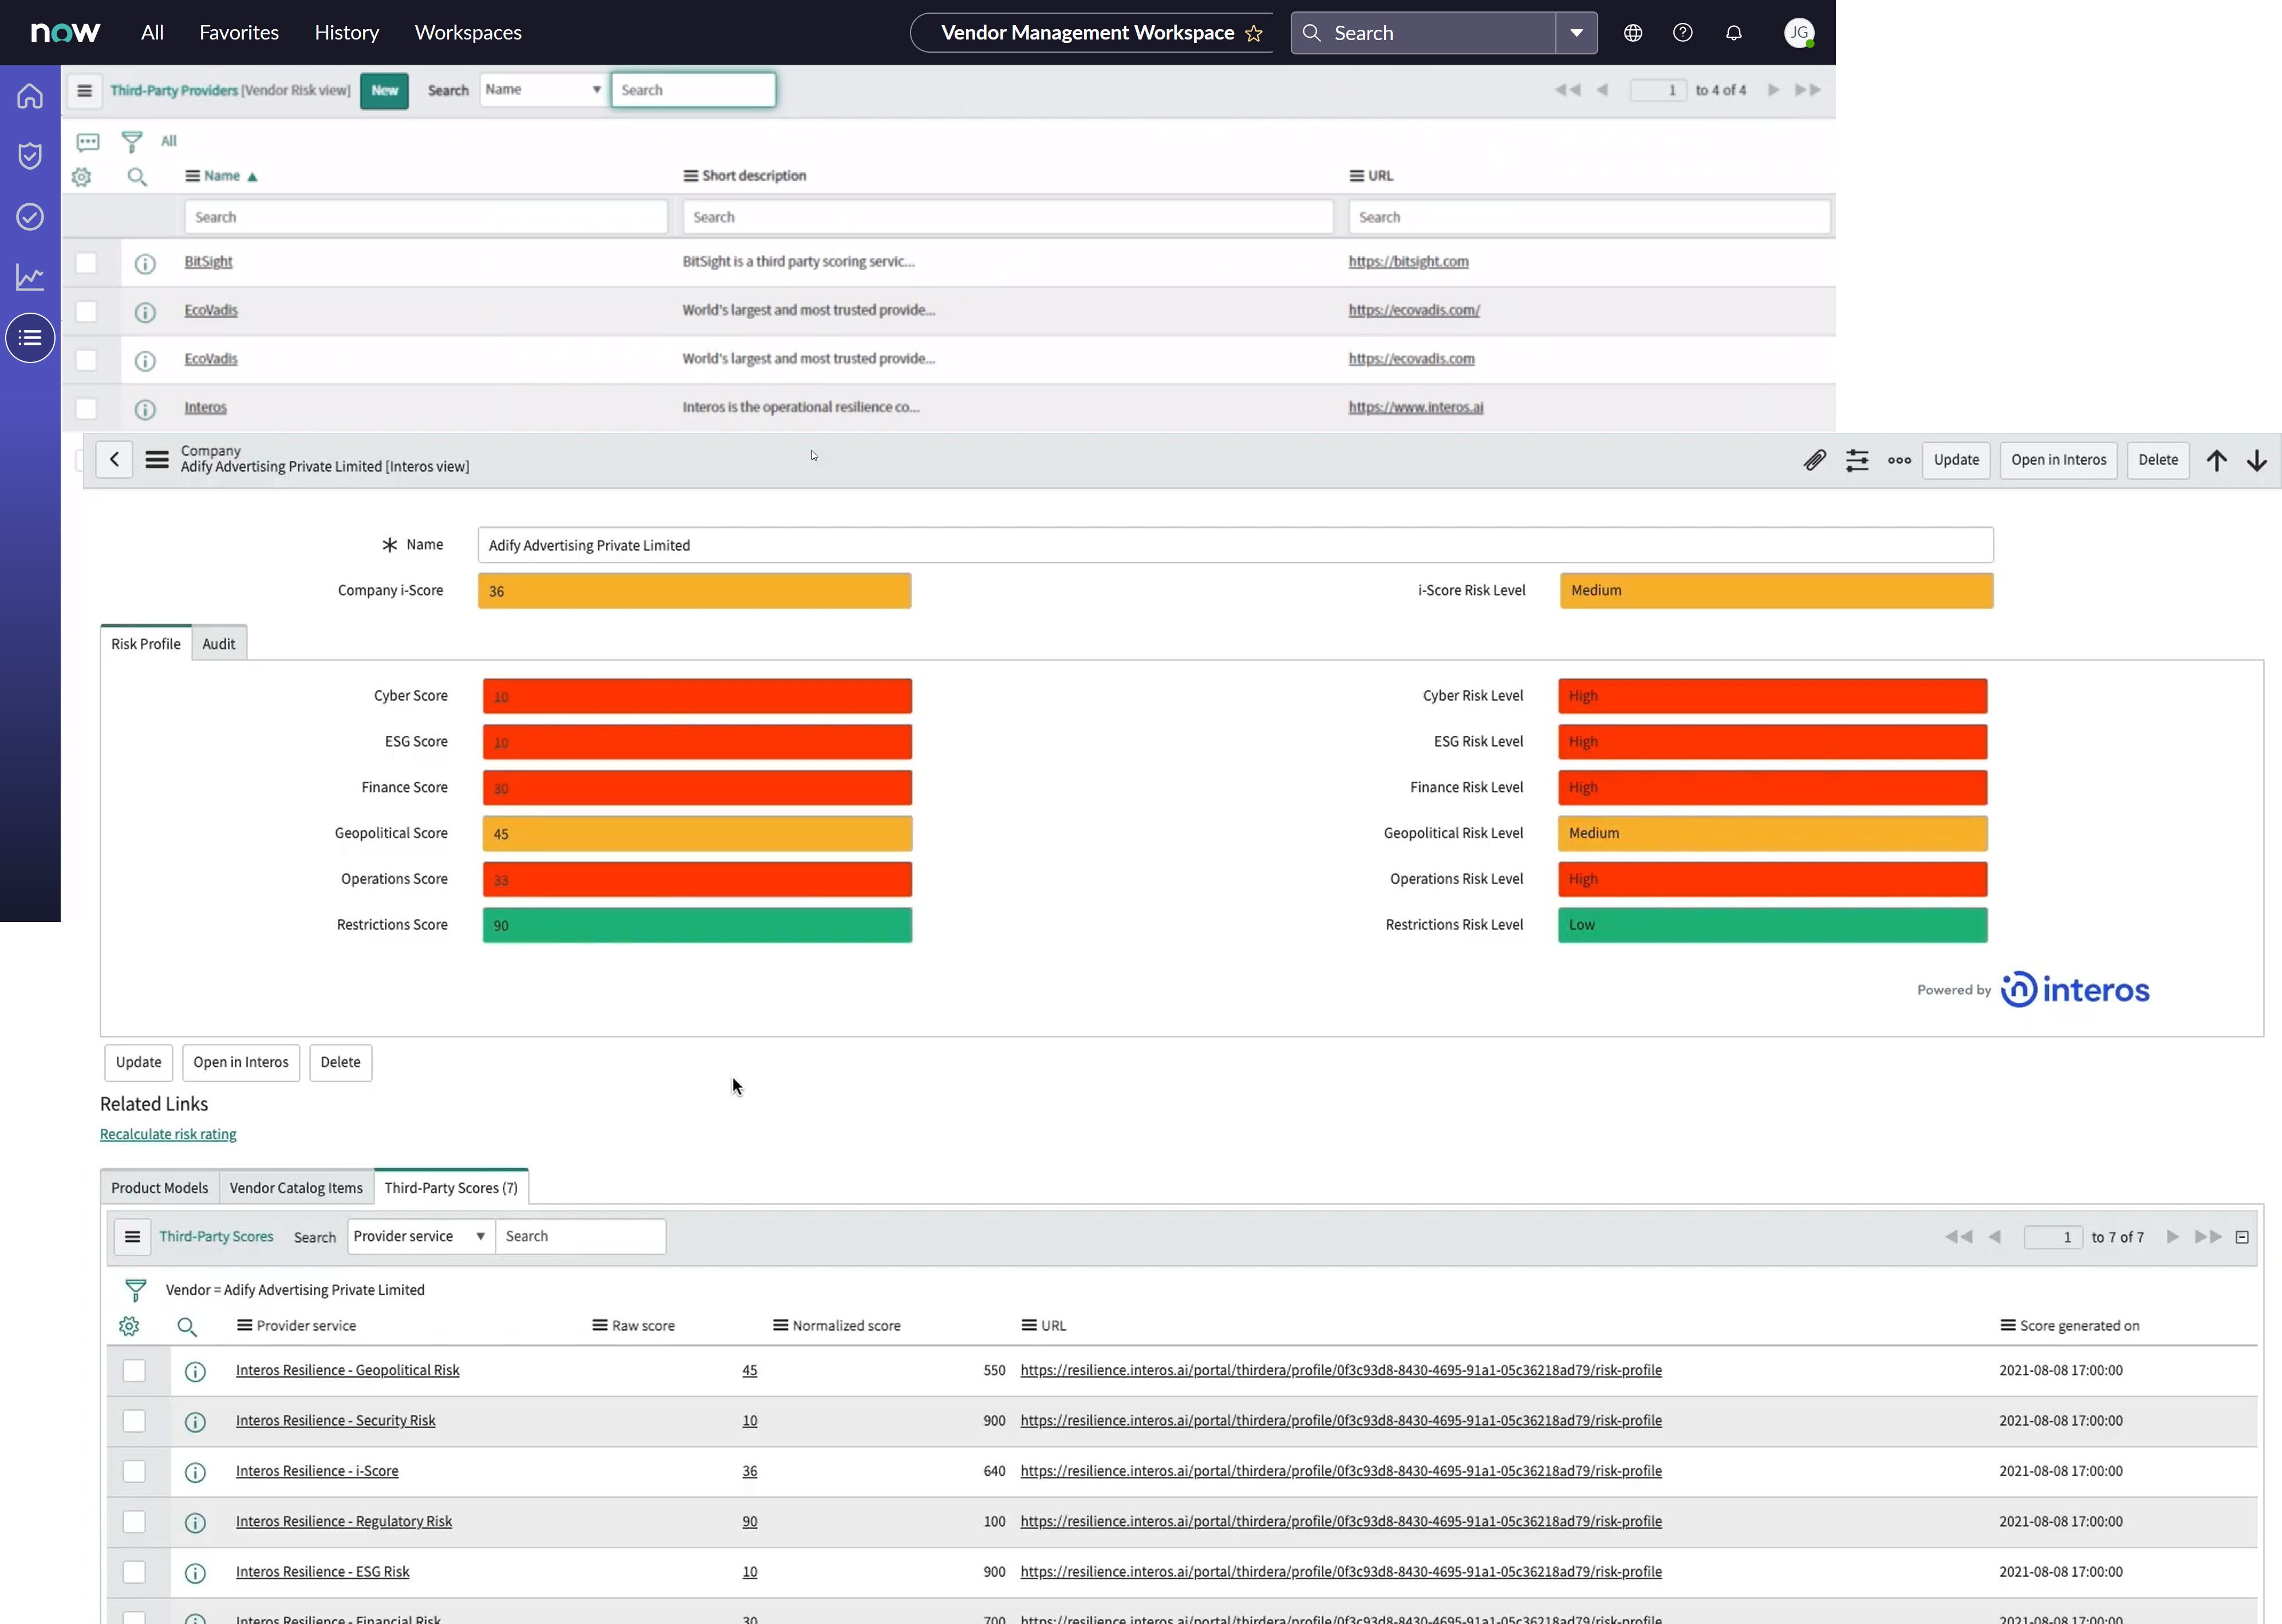Open gear to personalize Third-Party Scores columns
Screen dimensions: 2282x1624
pyautogui.click(x=129, y=1326)
